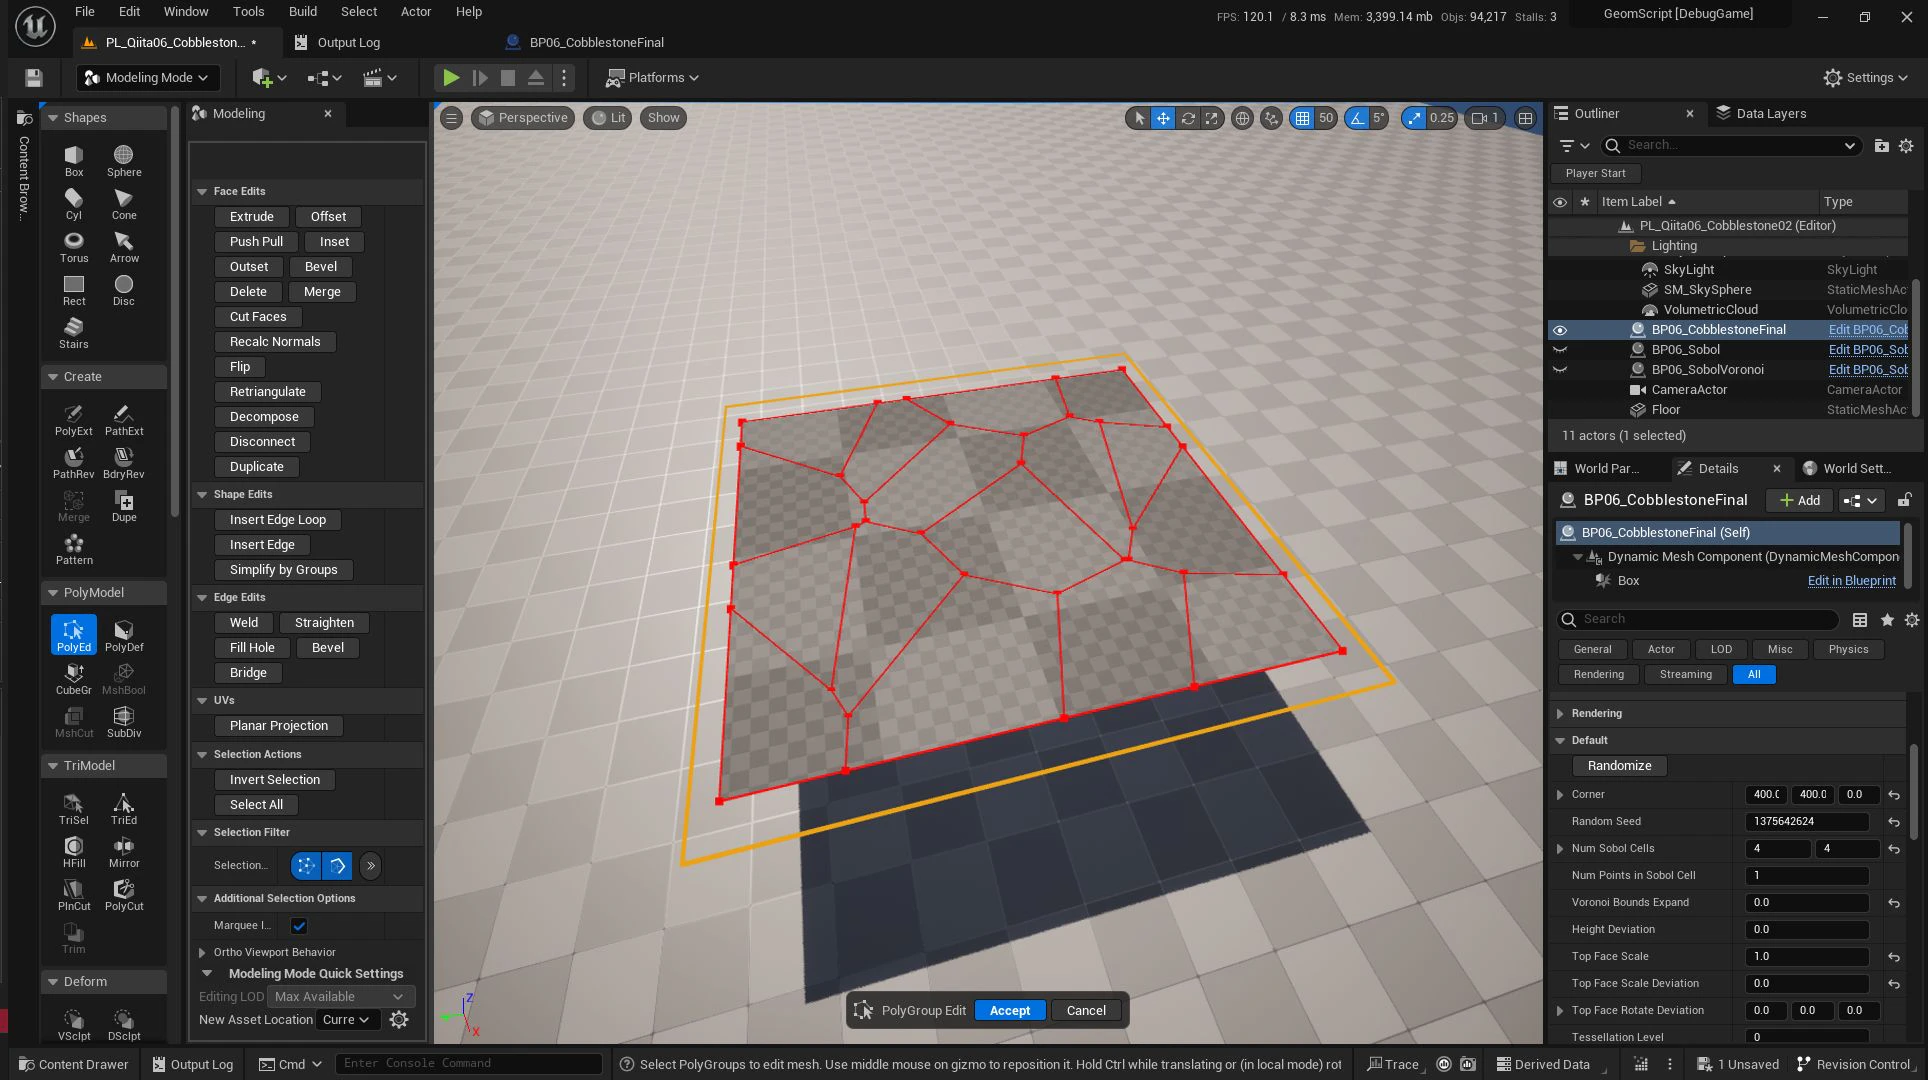This screenshot has height=1080, width=1928.
Task: Expand the Rendering section in Details
Action: (x=1560, y=714)
